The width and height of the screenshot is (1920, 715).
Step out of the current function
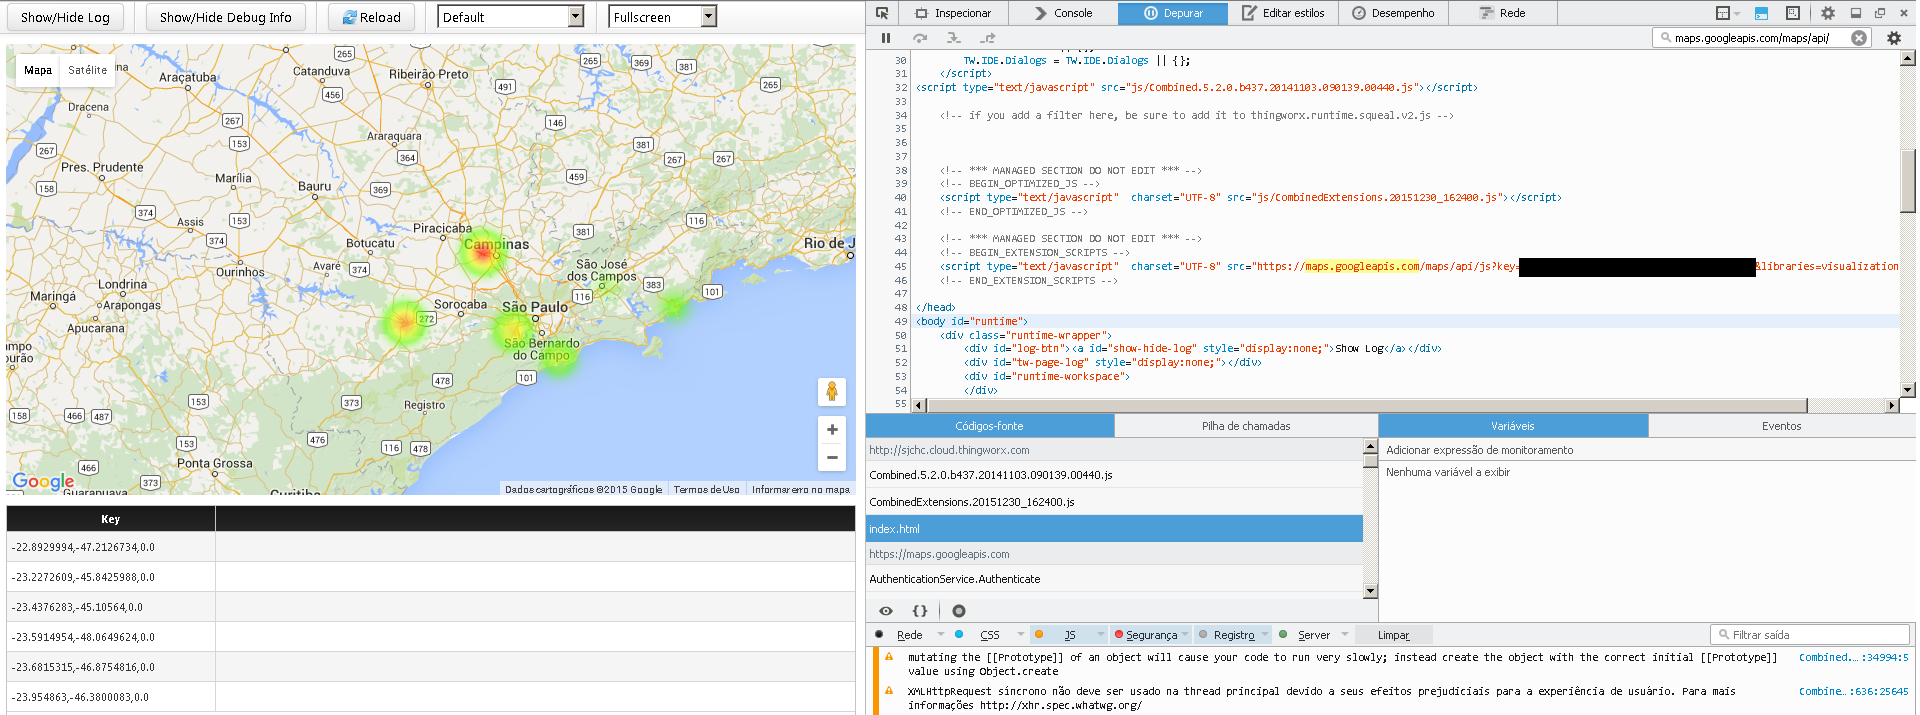click(x=988, y=38)
